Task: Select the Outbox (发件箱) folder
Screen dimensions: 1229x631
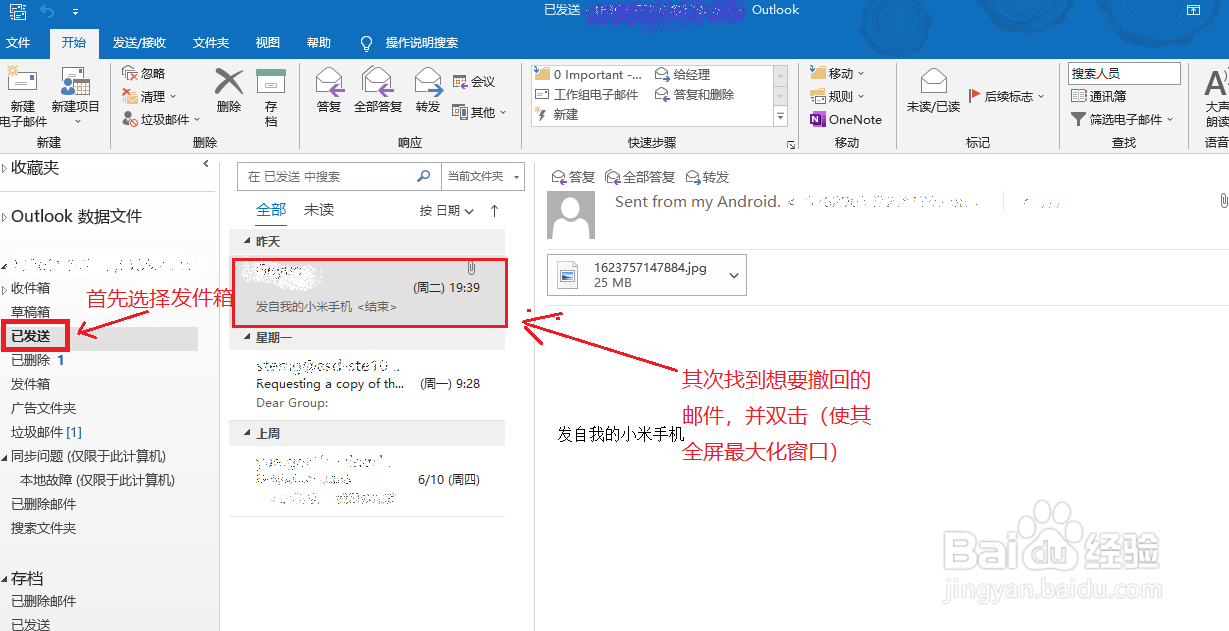Action: [x=30, y=384]
